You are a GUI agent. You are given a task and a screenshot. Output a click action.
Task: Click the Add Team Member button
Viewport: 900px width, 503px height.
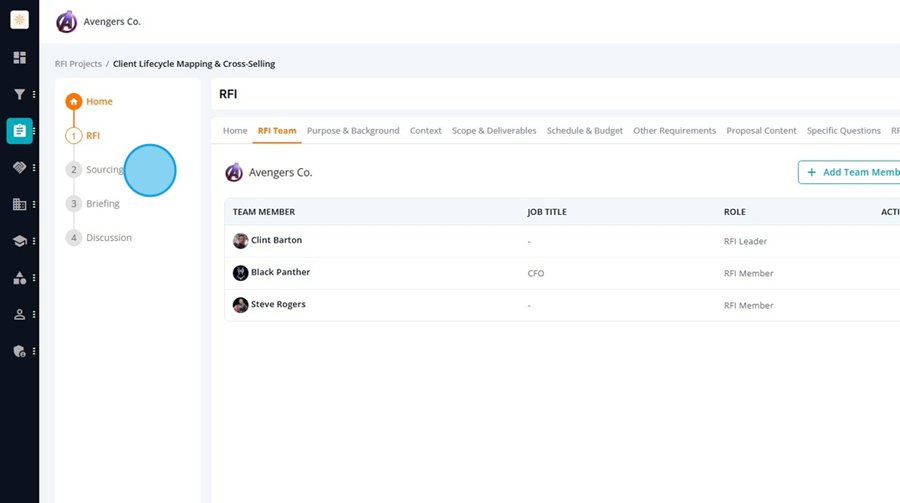[x=849, y=172]
